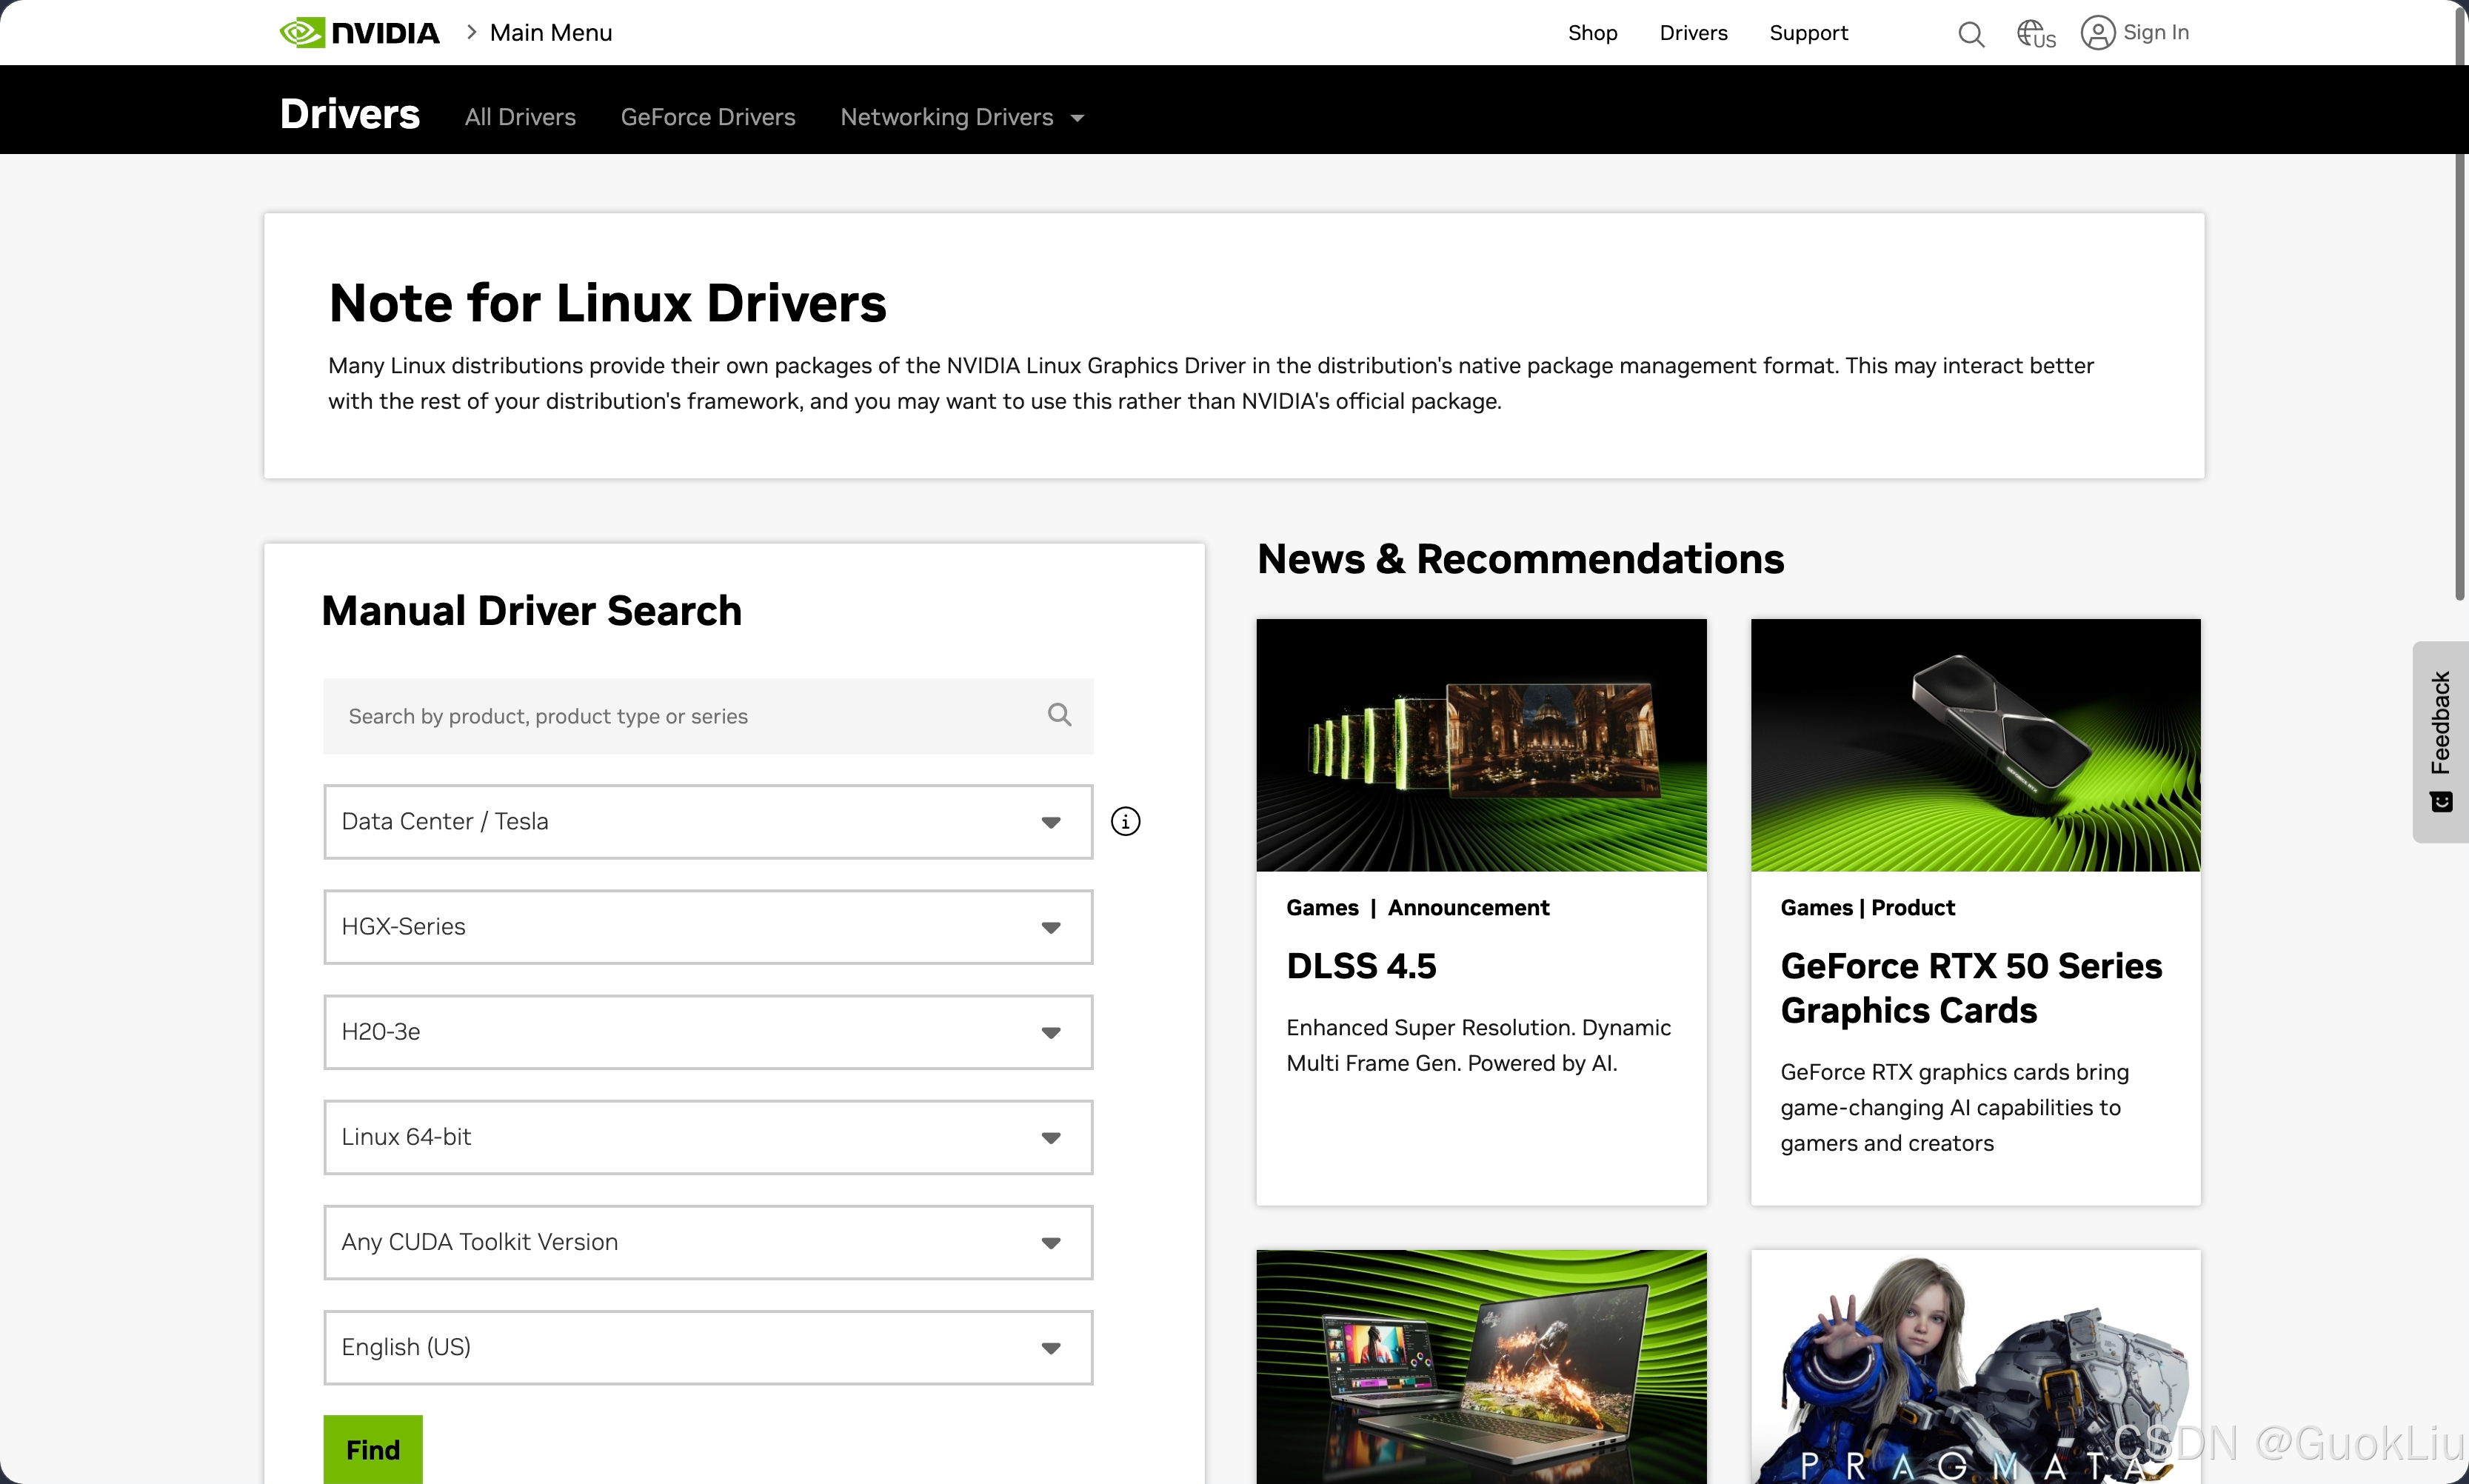The image size is (2469, 1484).
Task: Click the Drivers heading in the black bar
Action: pos(350,114)
